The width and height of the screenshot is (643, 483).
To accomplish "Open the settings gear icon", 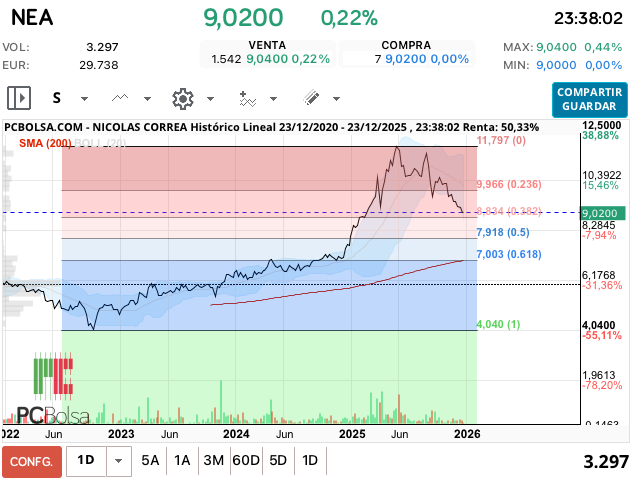I will pos(182,98).
